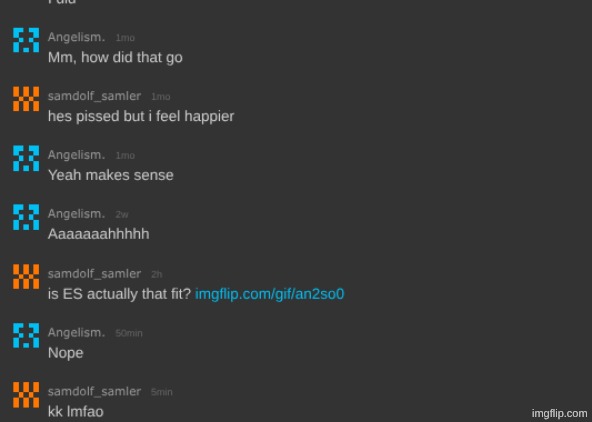
Task: Open Angelism username above 'Nope'
Action: (x=76, y=332)
